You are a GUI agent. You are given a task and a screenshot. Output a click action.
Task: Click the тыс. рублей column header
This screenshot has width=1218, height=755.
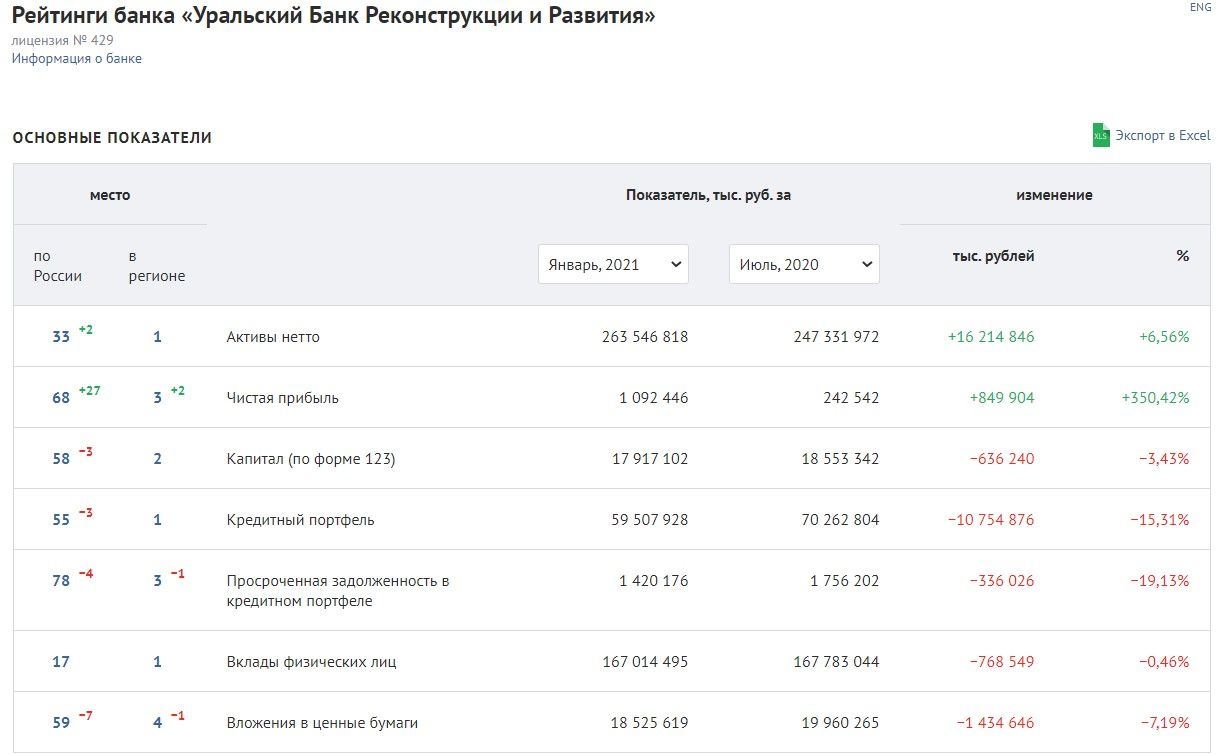[993, 256]
